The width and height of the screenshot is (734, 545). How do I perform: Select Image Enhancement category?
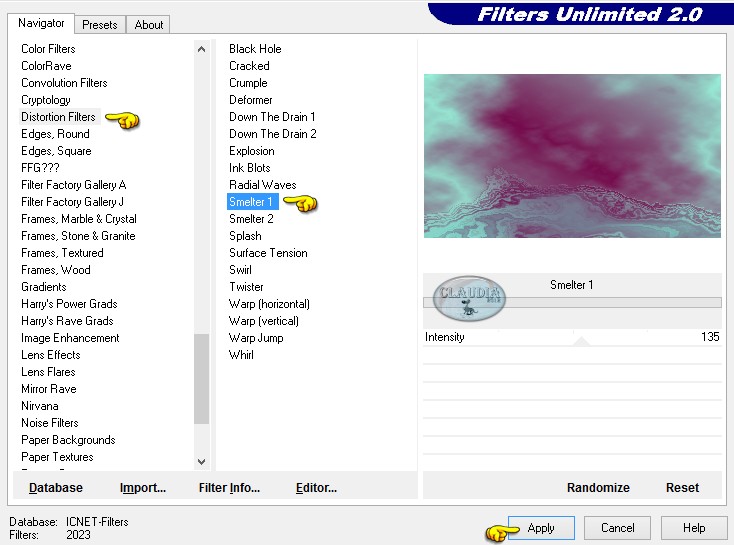click(x=70, y=338)
